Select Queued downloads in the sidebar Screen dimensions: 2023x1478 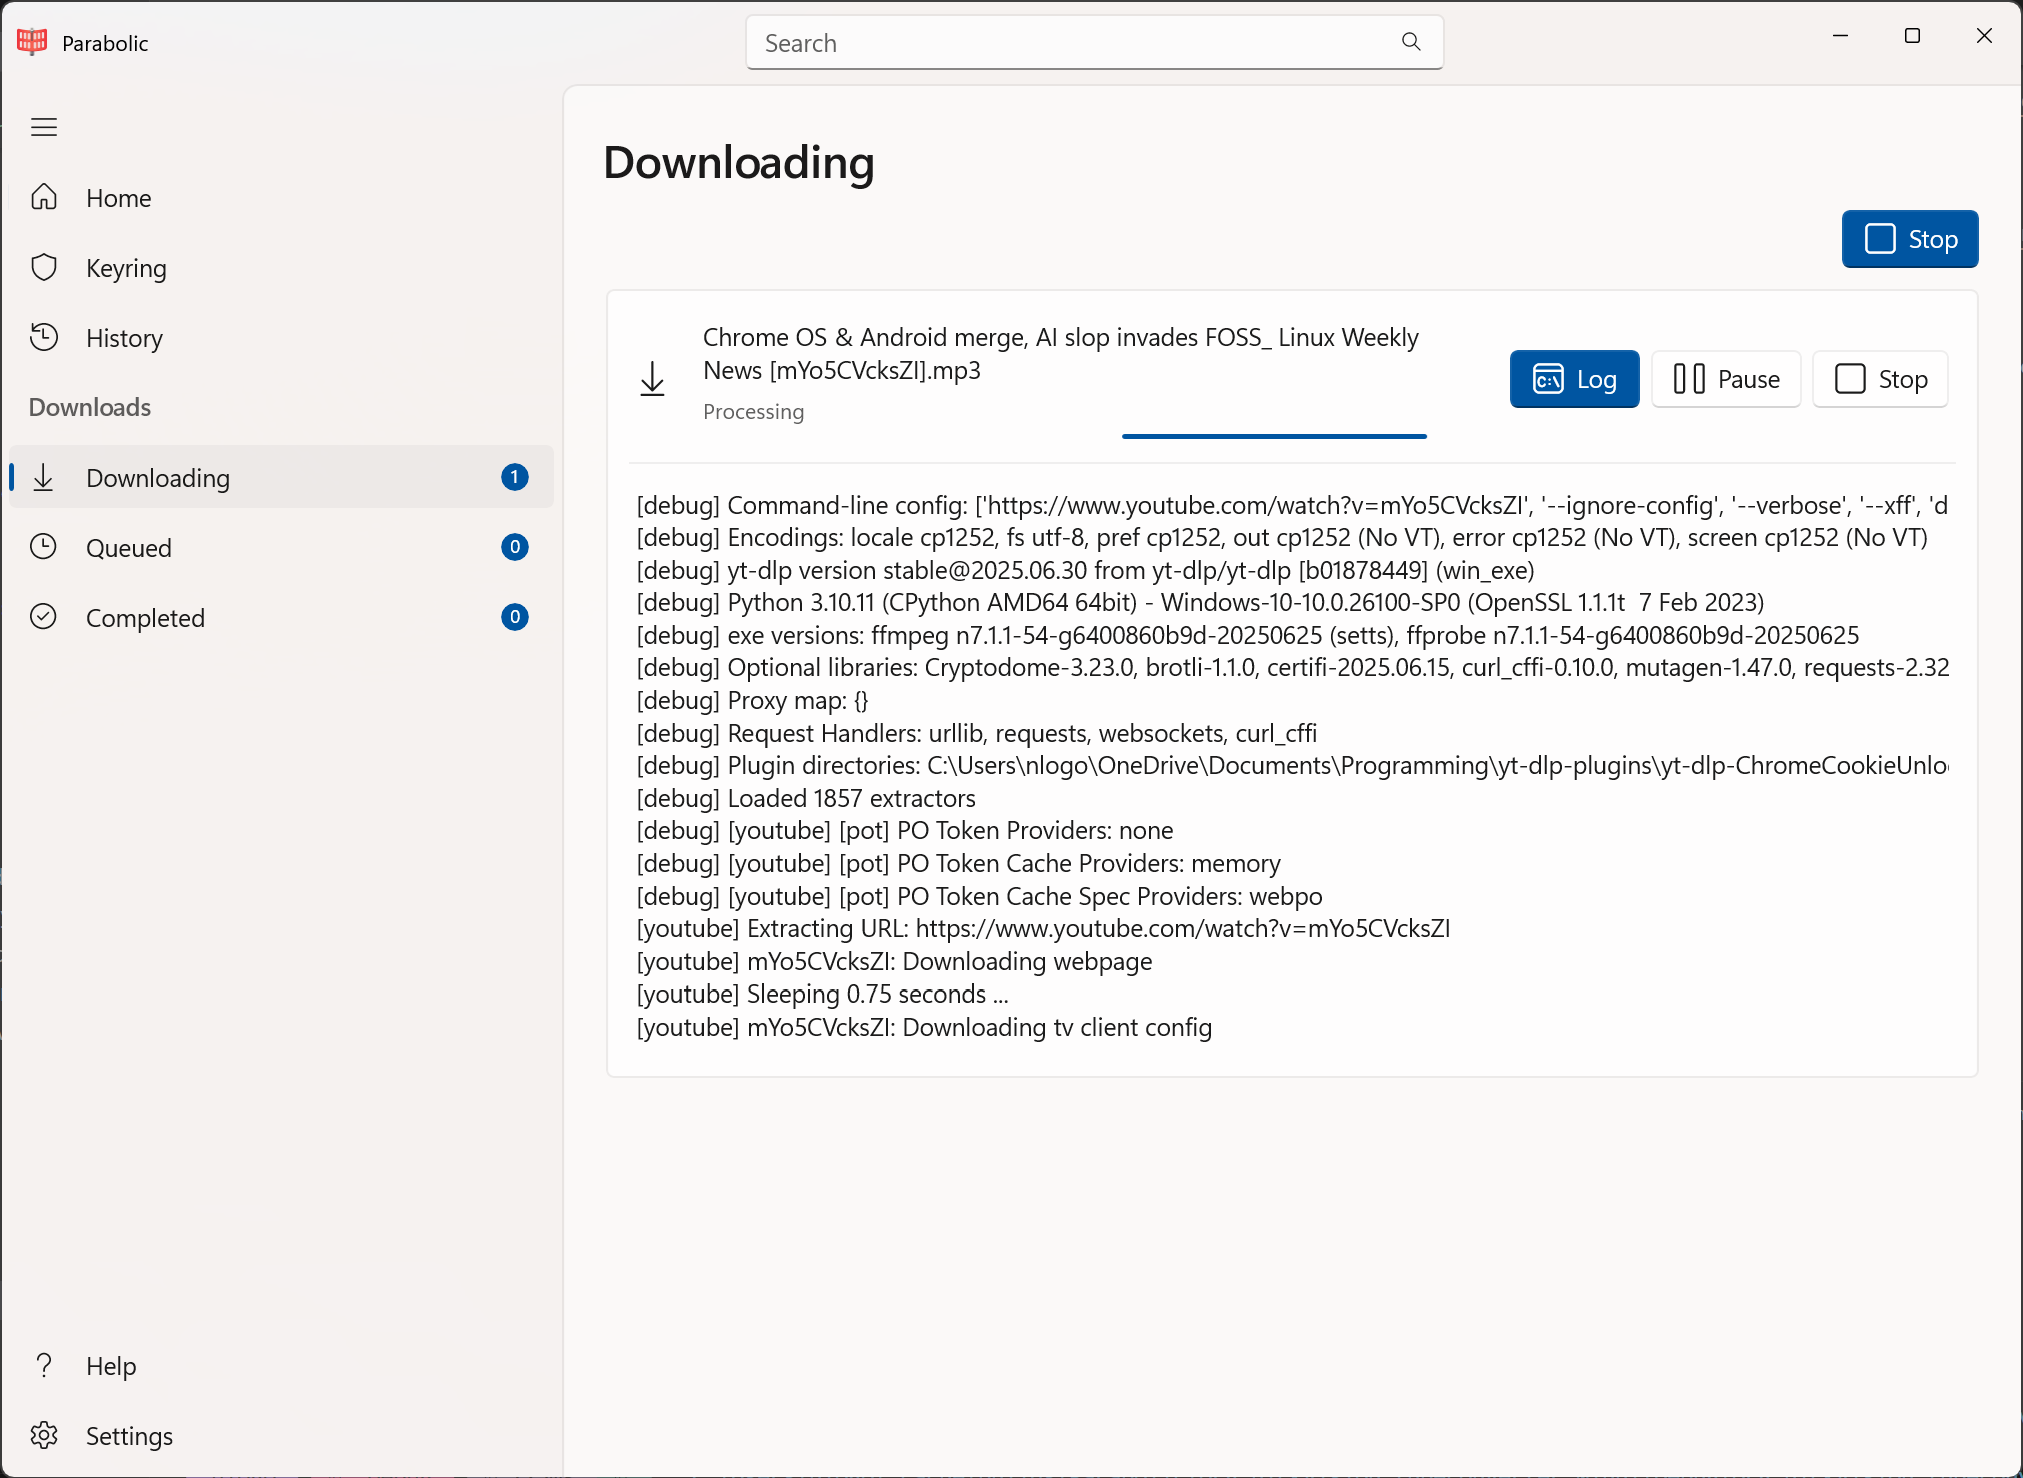[129, 548]
